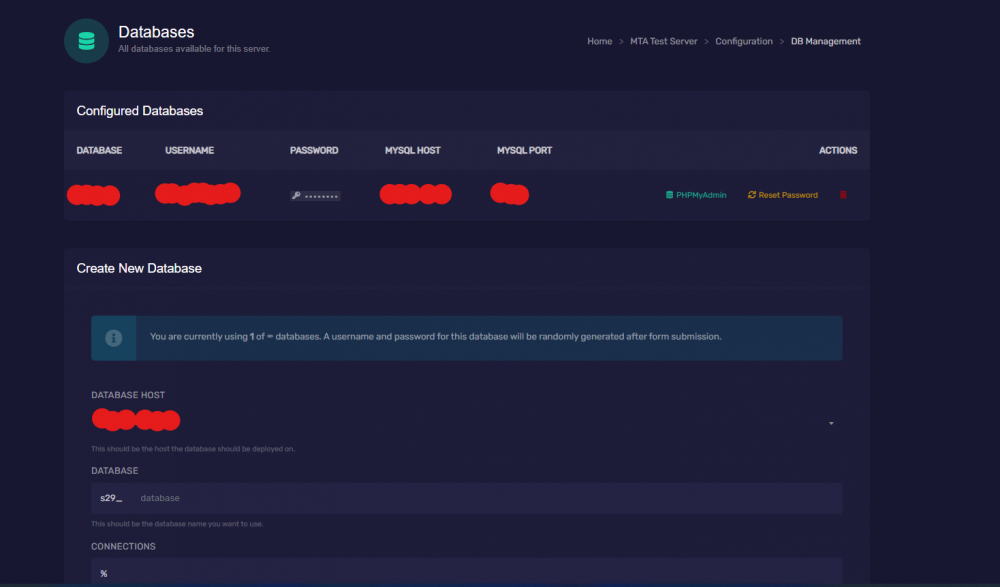Viewport: 1000px width, 587px height.
Task: Click into the Connections input field
Action: click(x=466, y=573)
